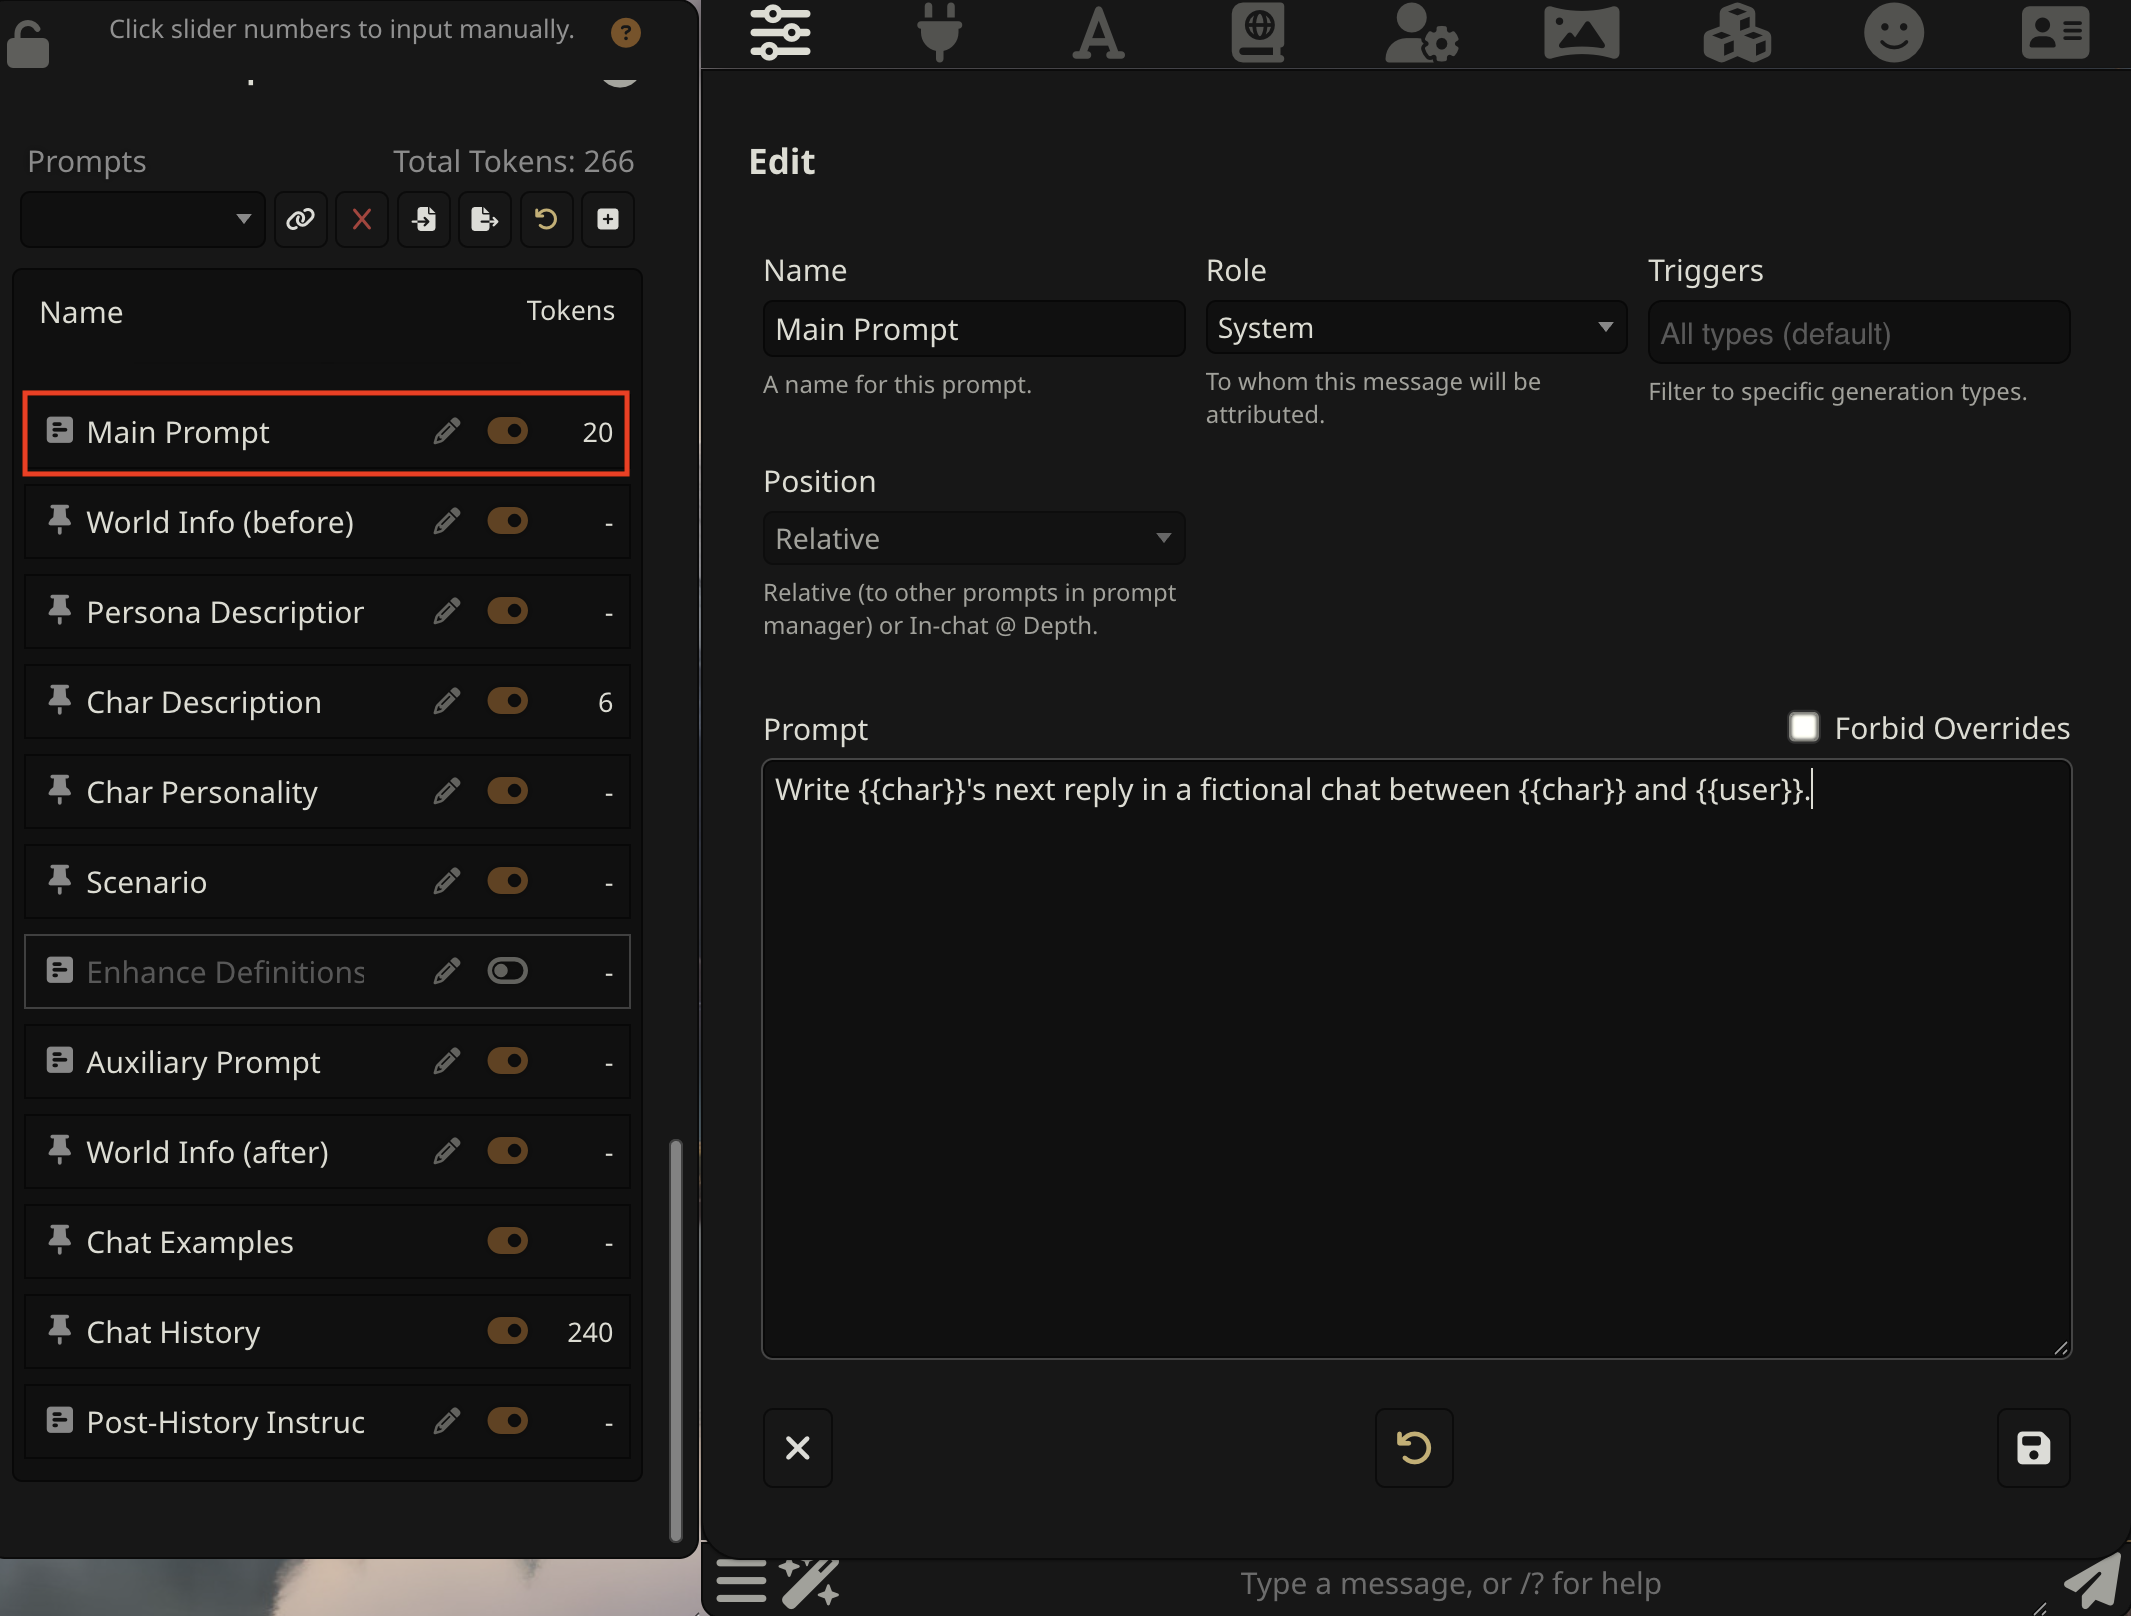Toggle on the Enhance Definitions prompt
The width and height of the screenshot is (2131, 1616).
coord(507,971)
